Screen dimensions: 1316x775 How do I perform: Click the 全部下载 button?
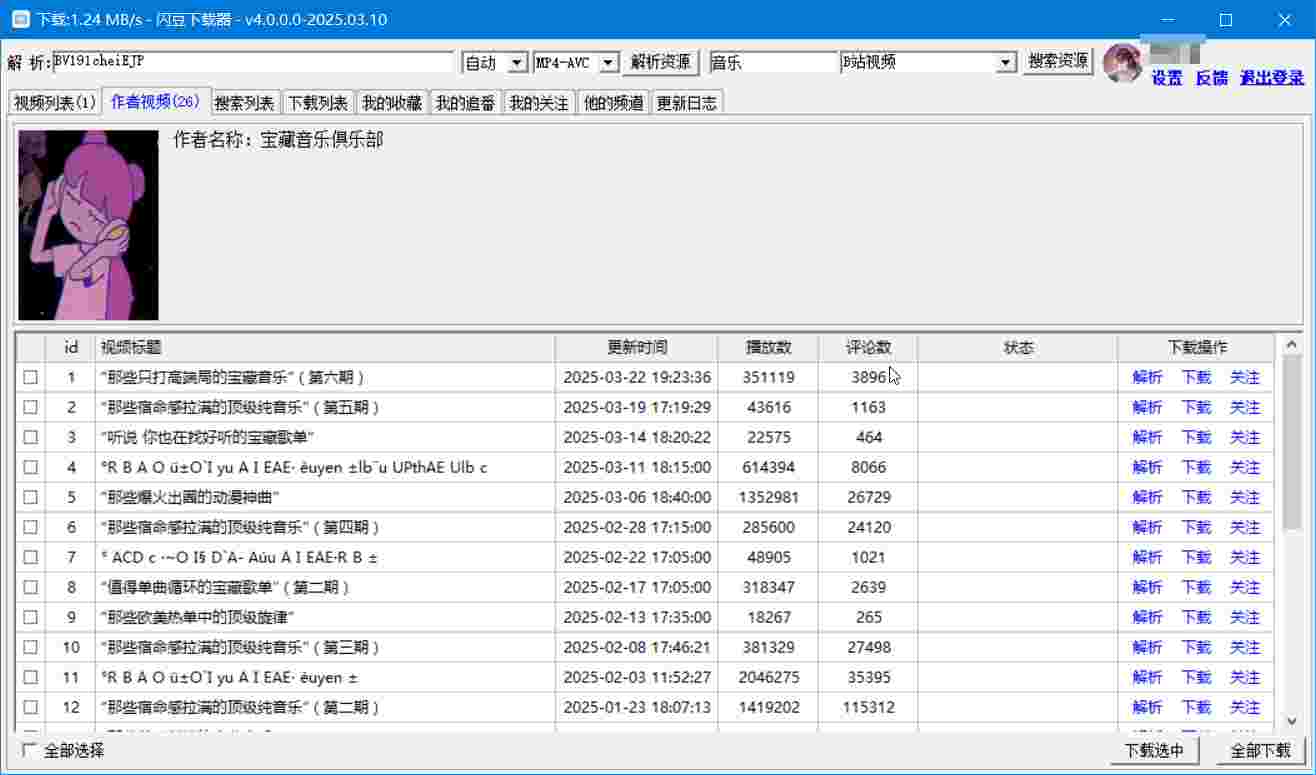[x=1260, y=750]
